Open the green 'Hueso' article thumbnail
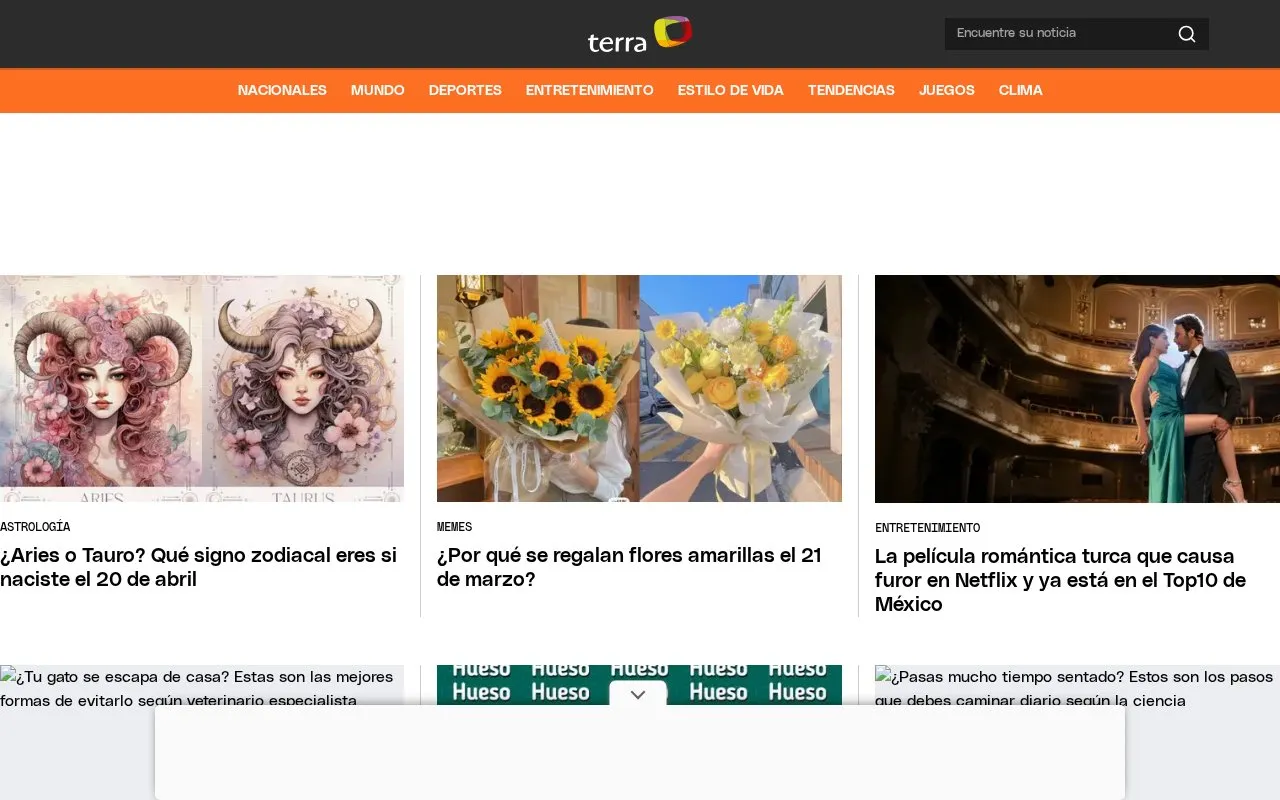 [x=639, y=685]
